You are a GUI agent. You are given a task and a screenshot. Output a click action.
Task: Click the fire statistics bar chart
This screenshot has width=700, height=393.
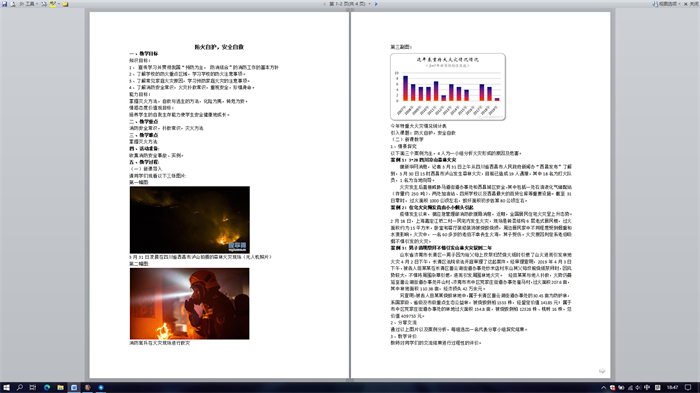click(x=448, y=87)
